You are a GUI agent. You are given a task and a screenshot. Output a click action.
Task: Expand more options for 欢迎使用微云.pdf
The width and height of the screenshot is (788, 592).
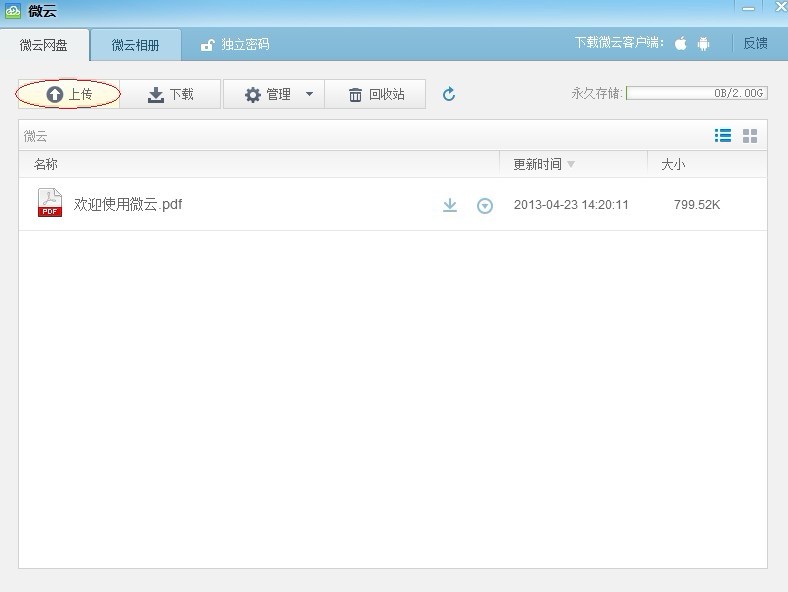(x=485, y=206)
